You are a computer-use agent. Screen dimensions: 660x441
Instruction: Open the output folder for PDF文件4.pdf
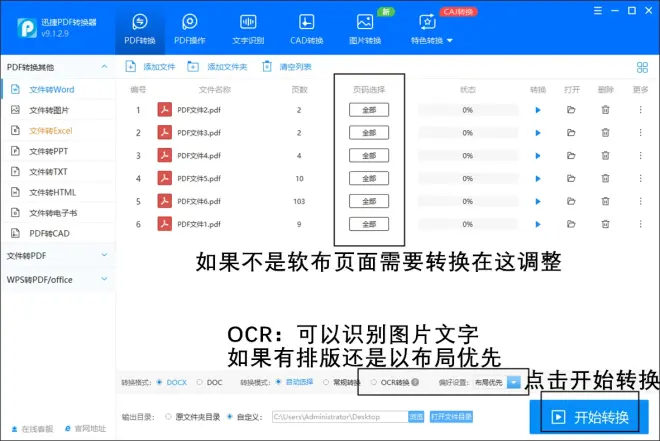click(x=571, y=155)
